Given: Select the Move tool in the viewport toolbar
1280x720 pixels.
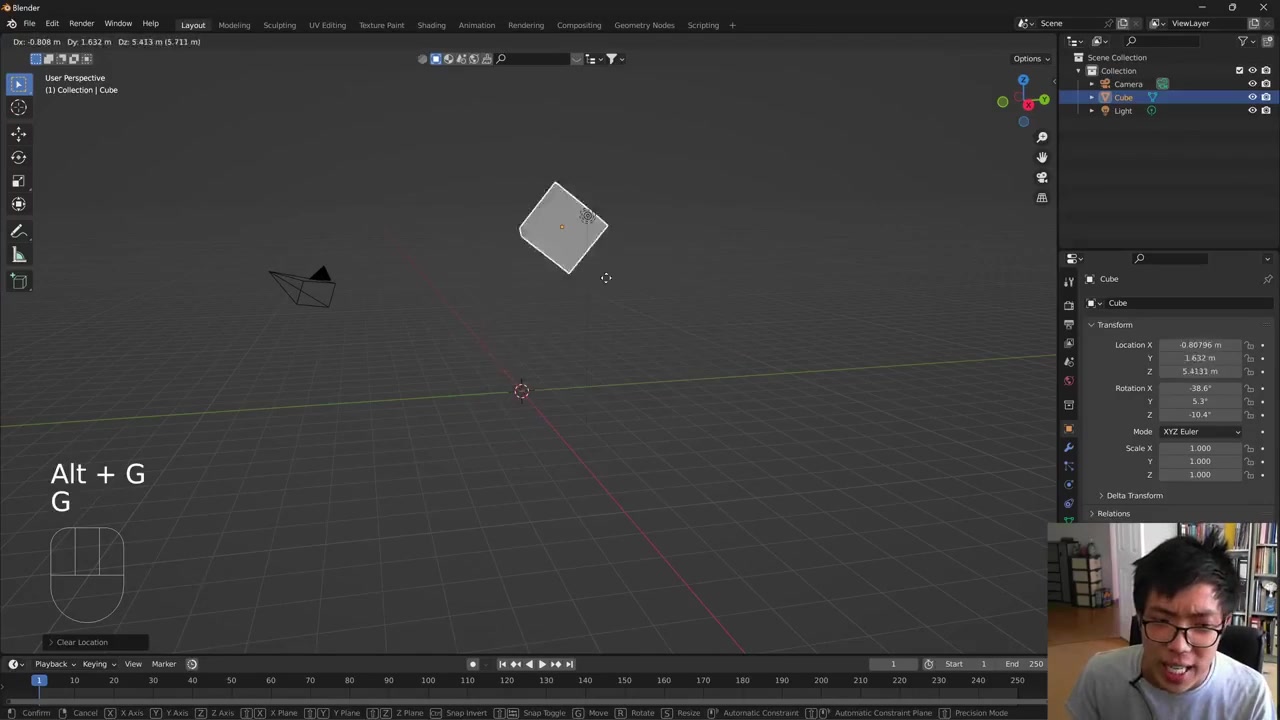Looking at the screenshot, I should (18, 133).
